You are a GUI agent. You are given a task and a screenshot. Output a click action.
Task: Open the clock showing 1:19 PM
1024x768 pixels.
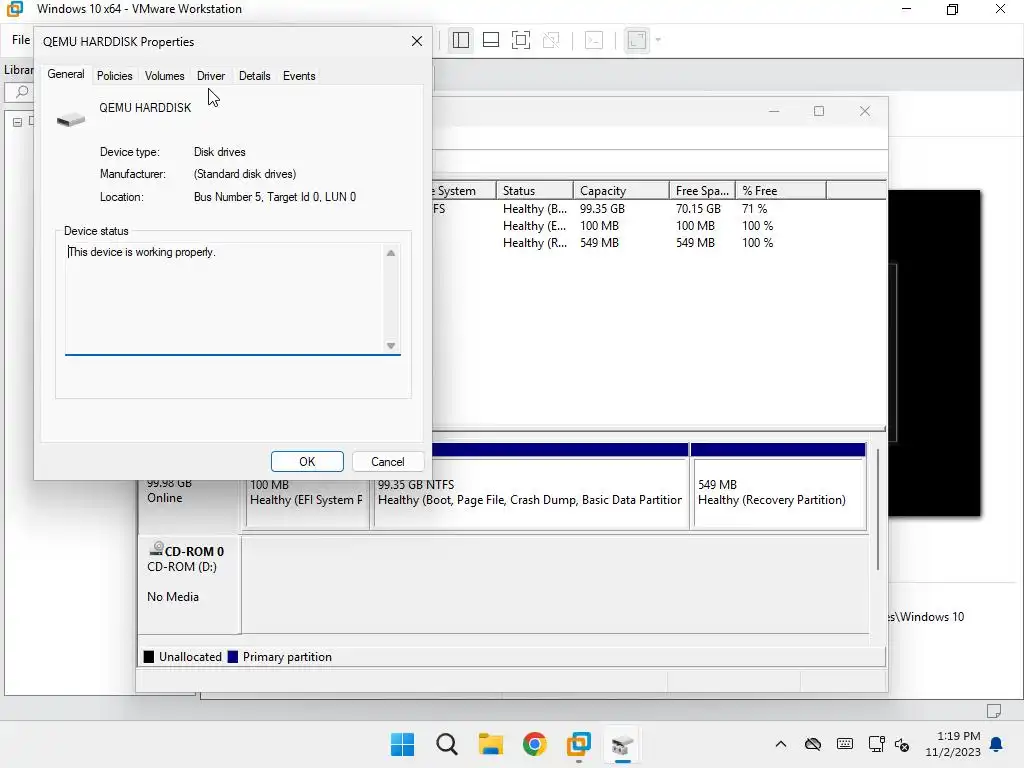coord(953,744)
